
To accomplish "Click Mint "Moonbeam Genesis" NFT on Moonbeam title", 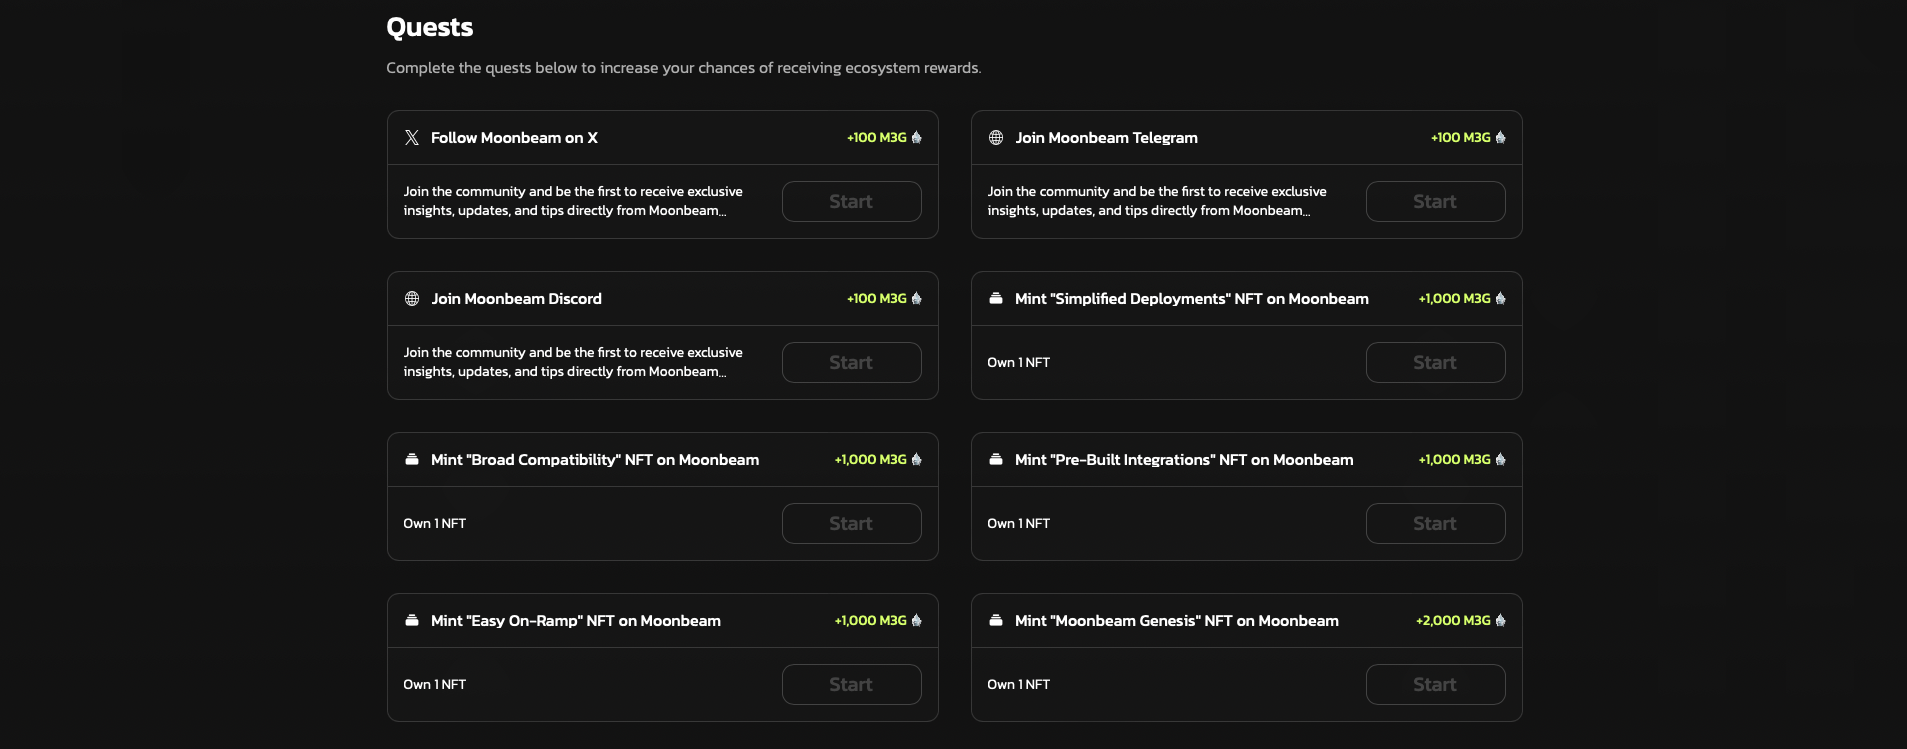I will [1177, 621].
